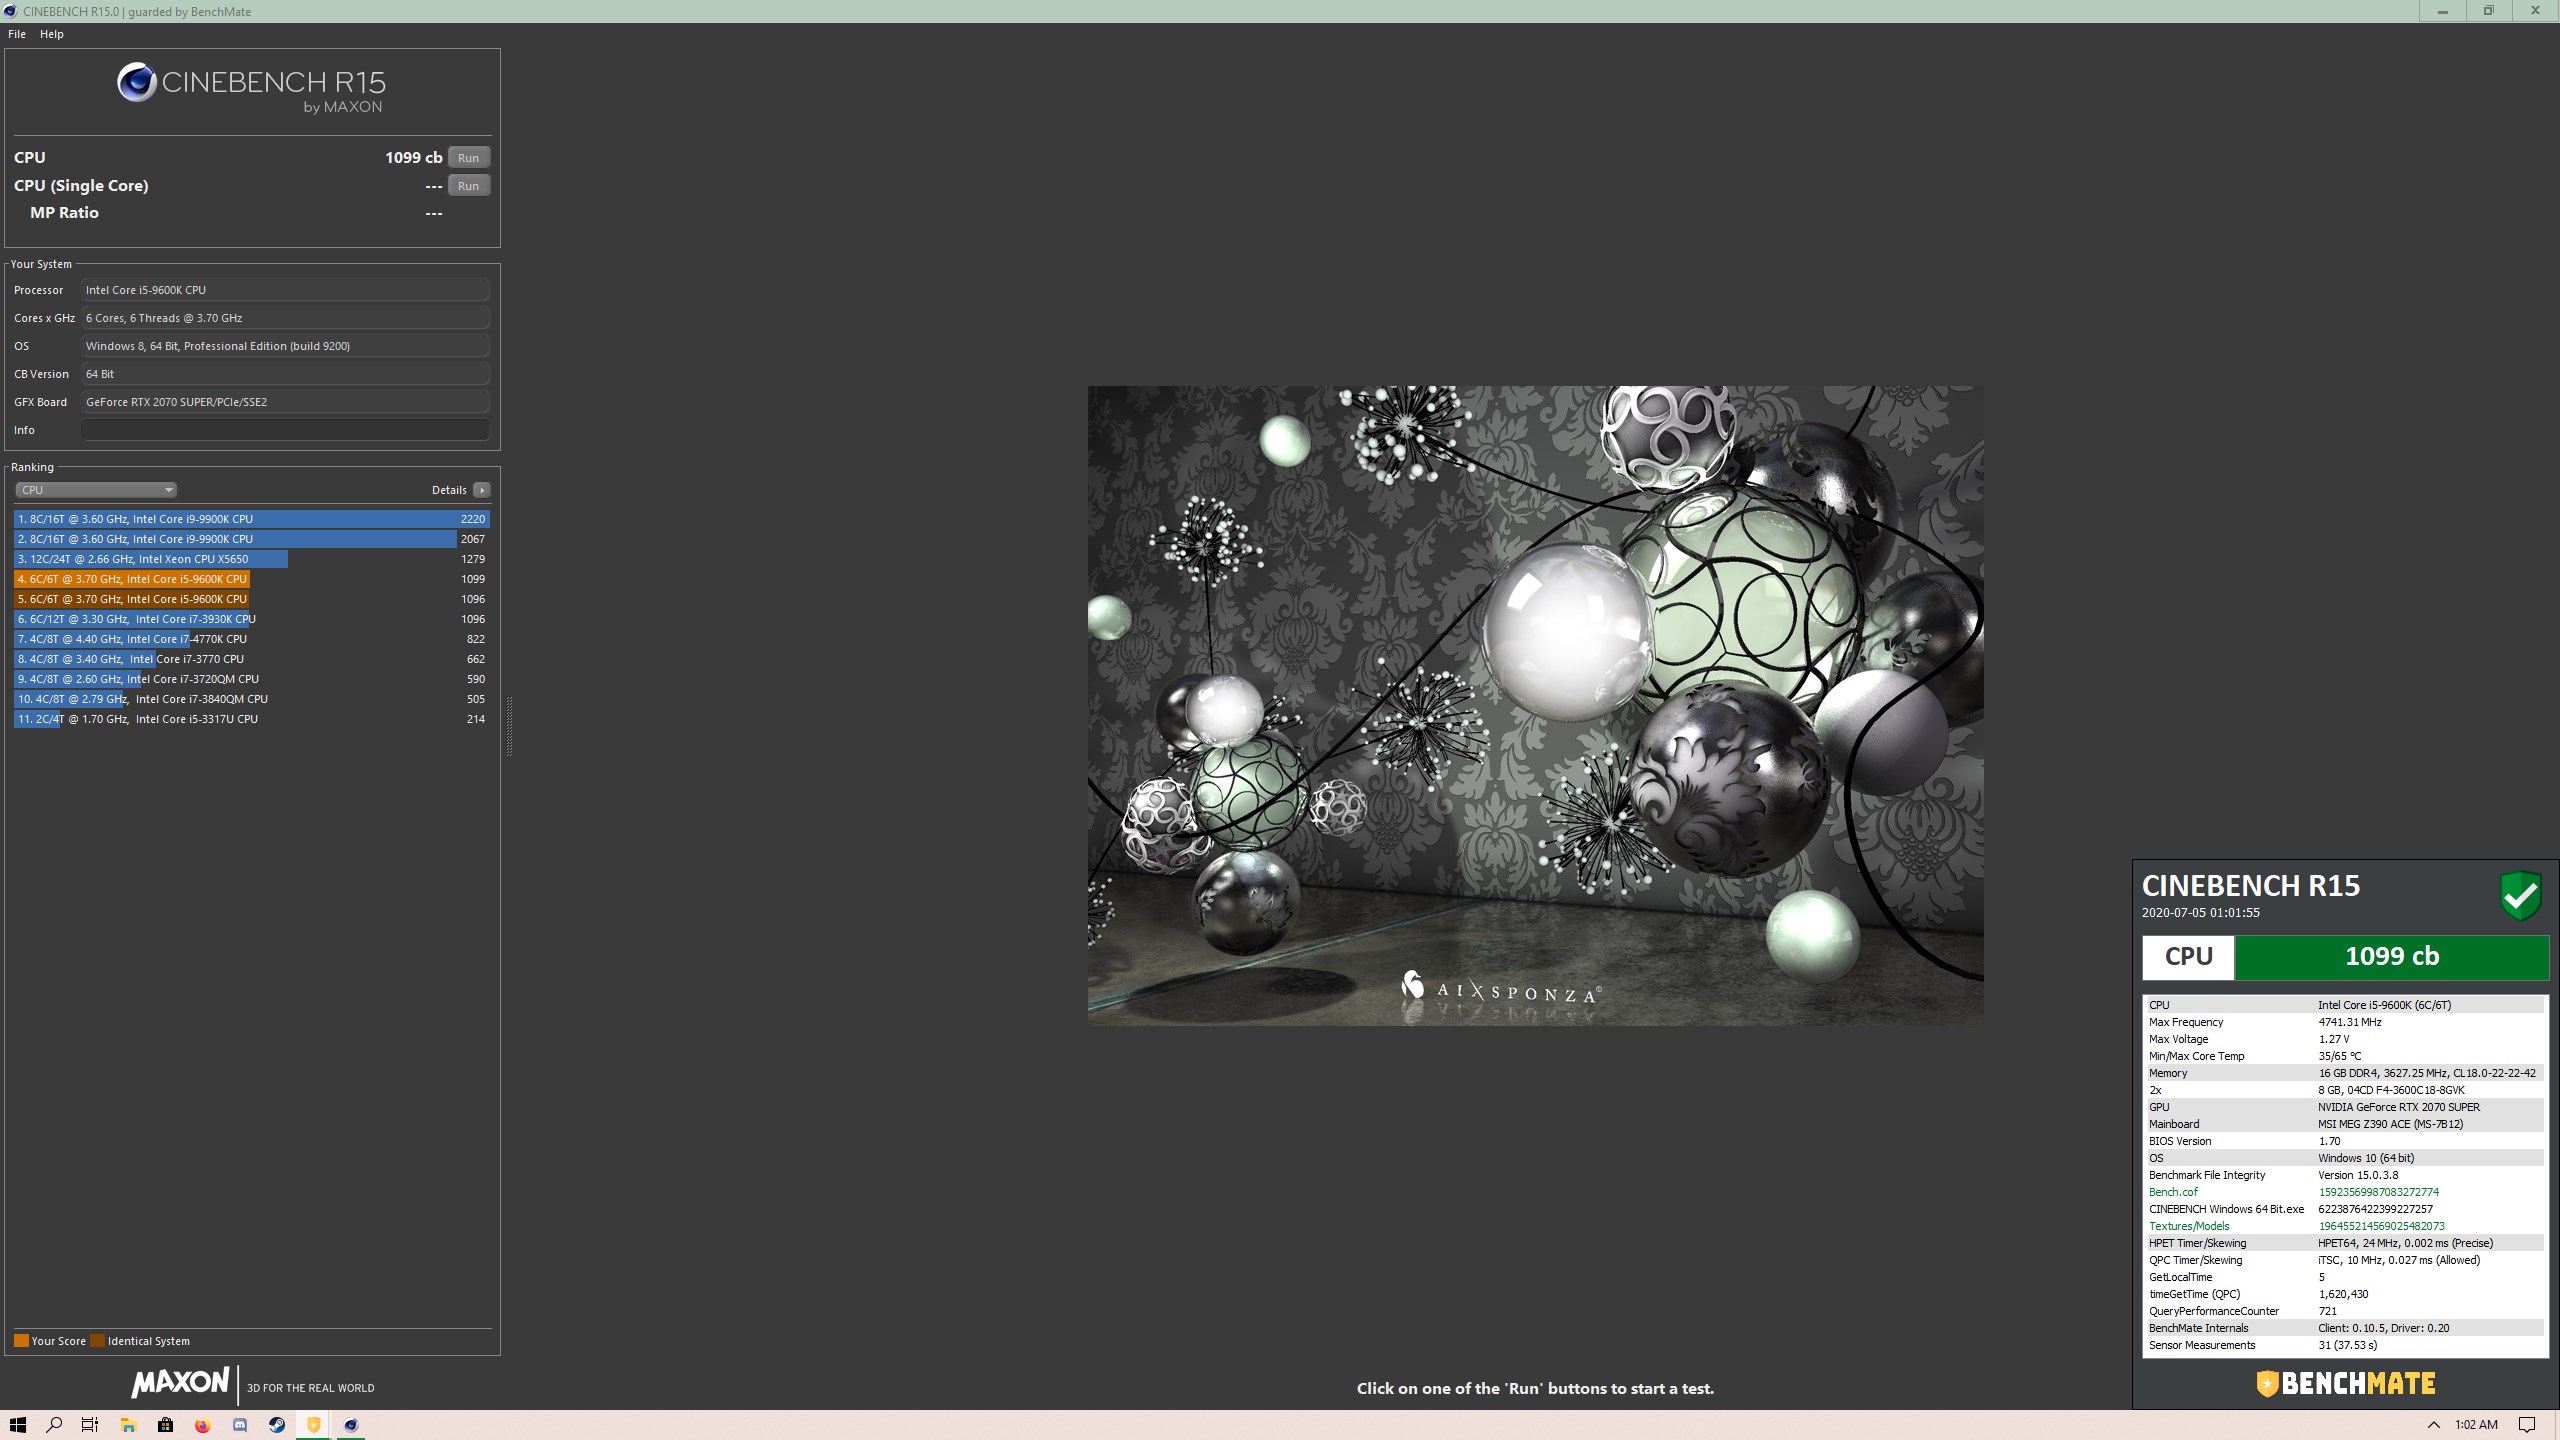Select ranking row 7 i7-4770K
2560x1440 pixels.
pyautogui.click(x=252, y=639)
